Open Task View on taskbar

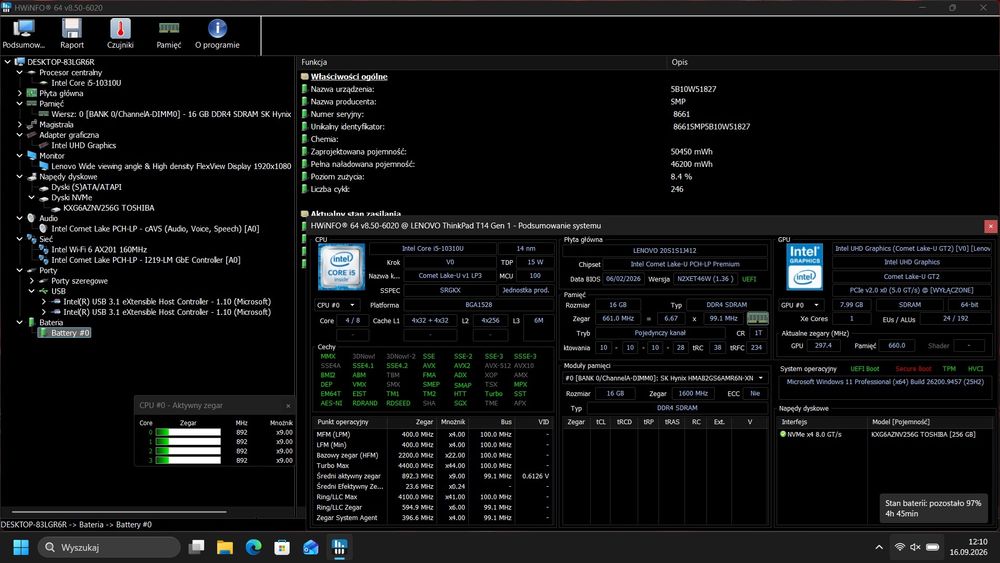click(196, 548)
